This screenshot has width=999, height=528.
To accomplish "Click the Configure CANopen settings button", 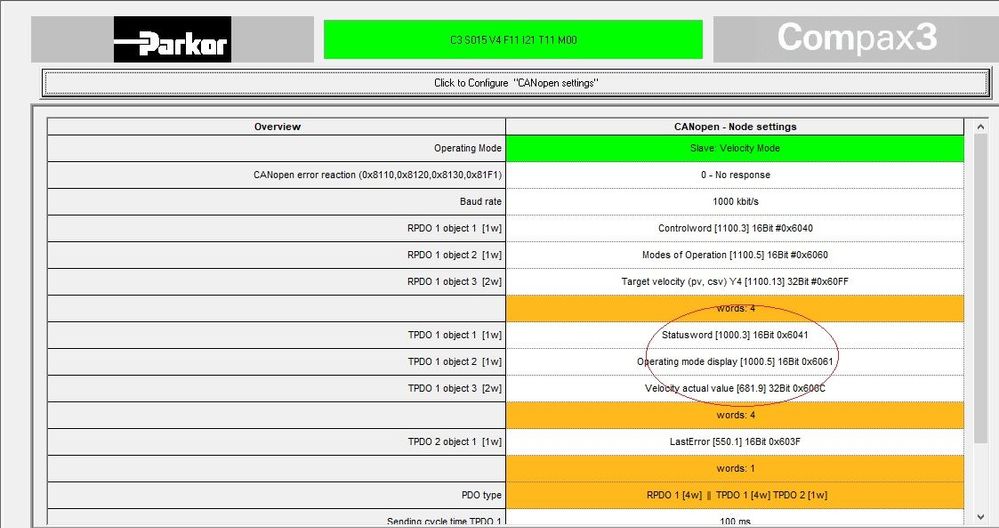I will pyautogui.click(x=516, y=83).
